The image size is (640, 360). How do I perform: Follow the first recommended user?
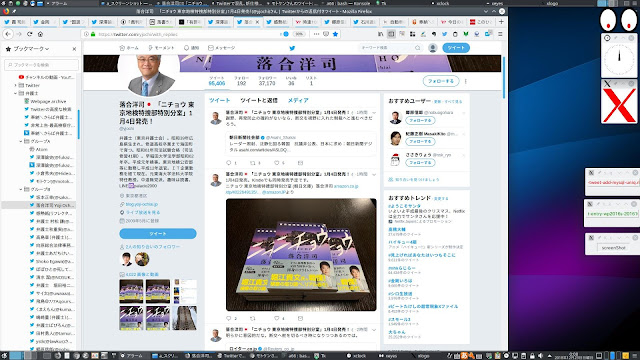[x=420, y=120]
